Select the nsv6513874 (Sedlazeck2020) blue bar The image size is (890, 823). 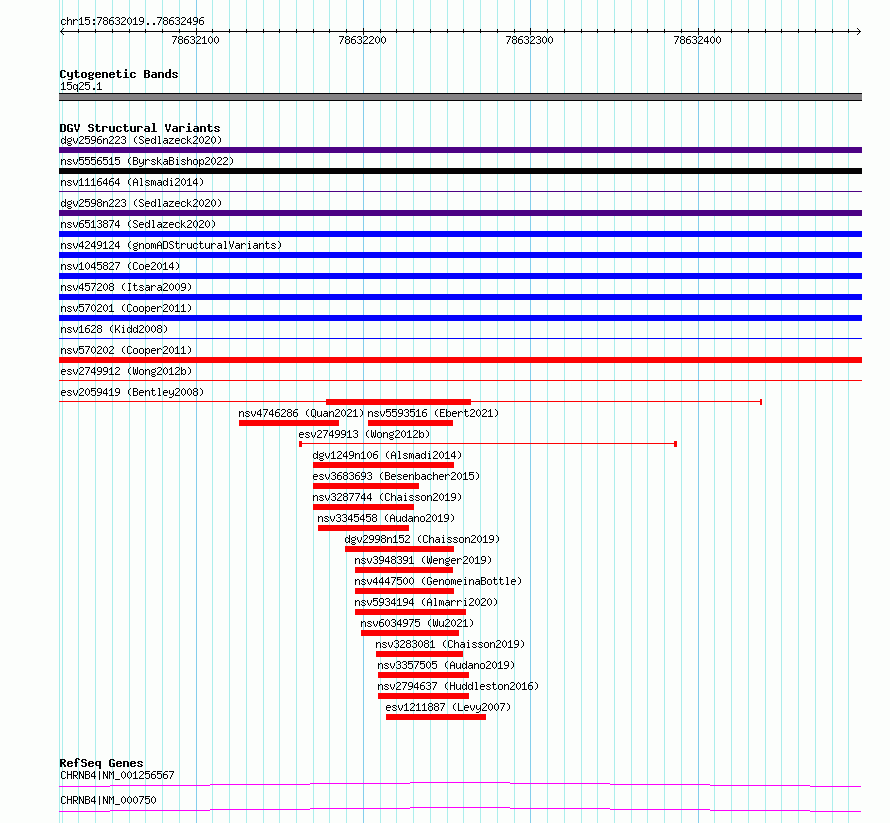tap(460, 234)
